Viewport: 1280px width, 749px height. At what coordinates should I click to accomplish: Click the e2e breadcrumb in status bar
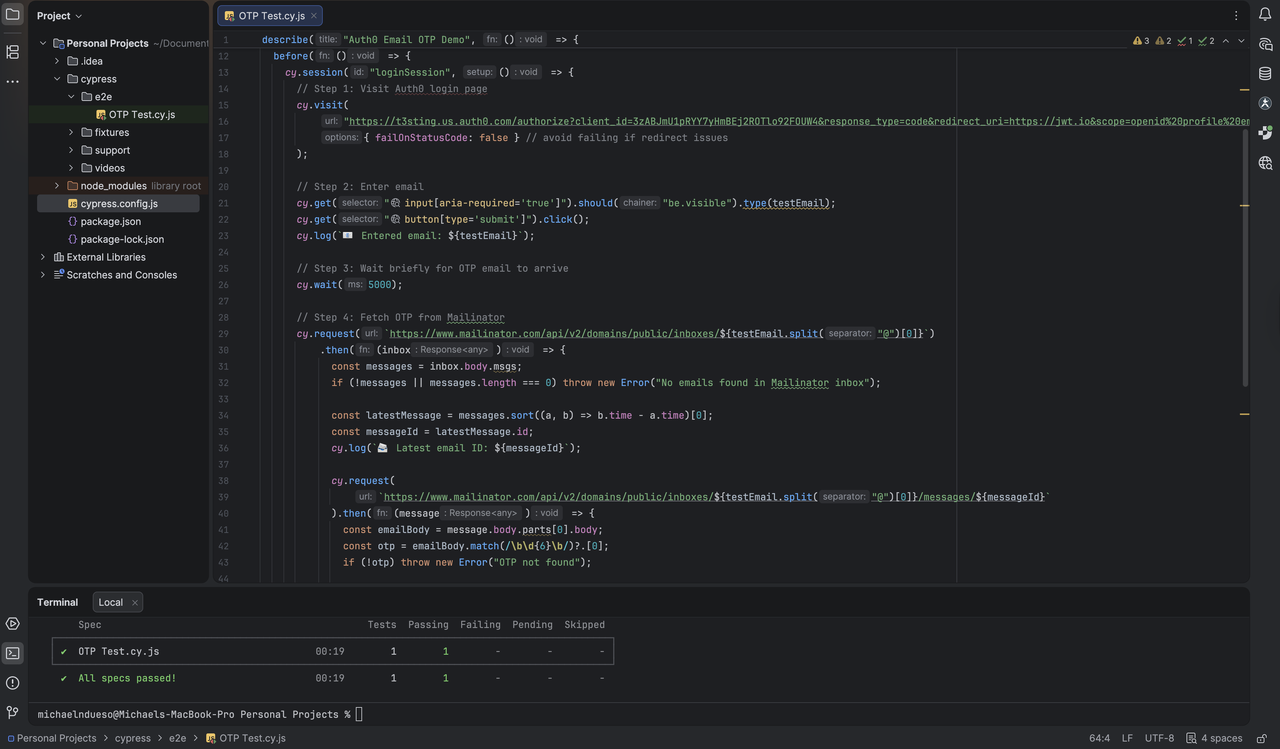177,738
